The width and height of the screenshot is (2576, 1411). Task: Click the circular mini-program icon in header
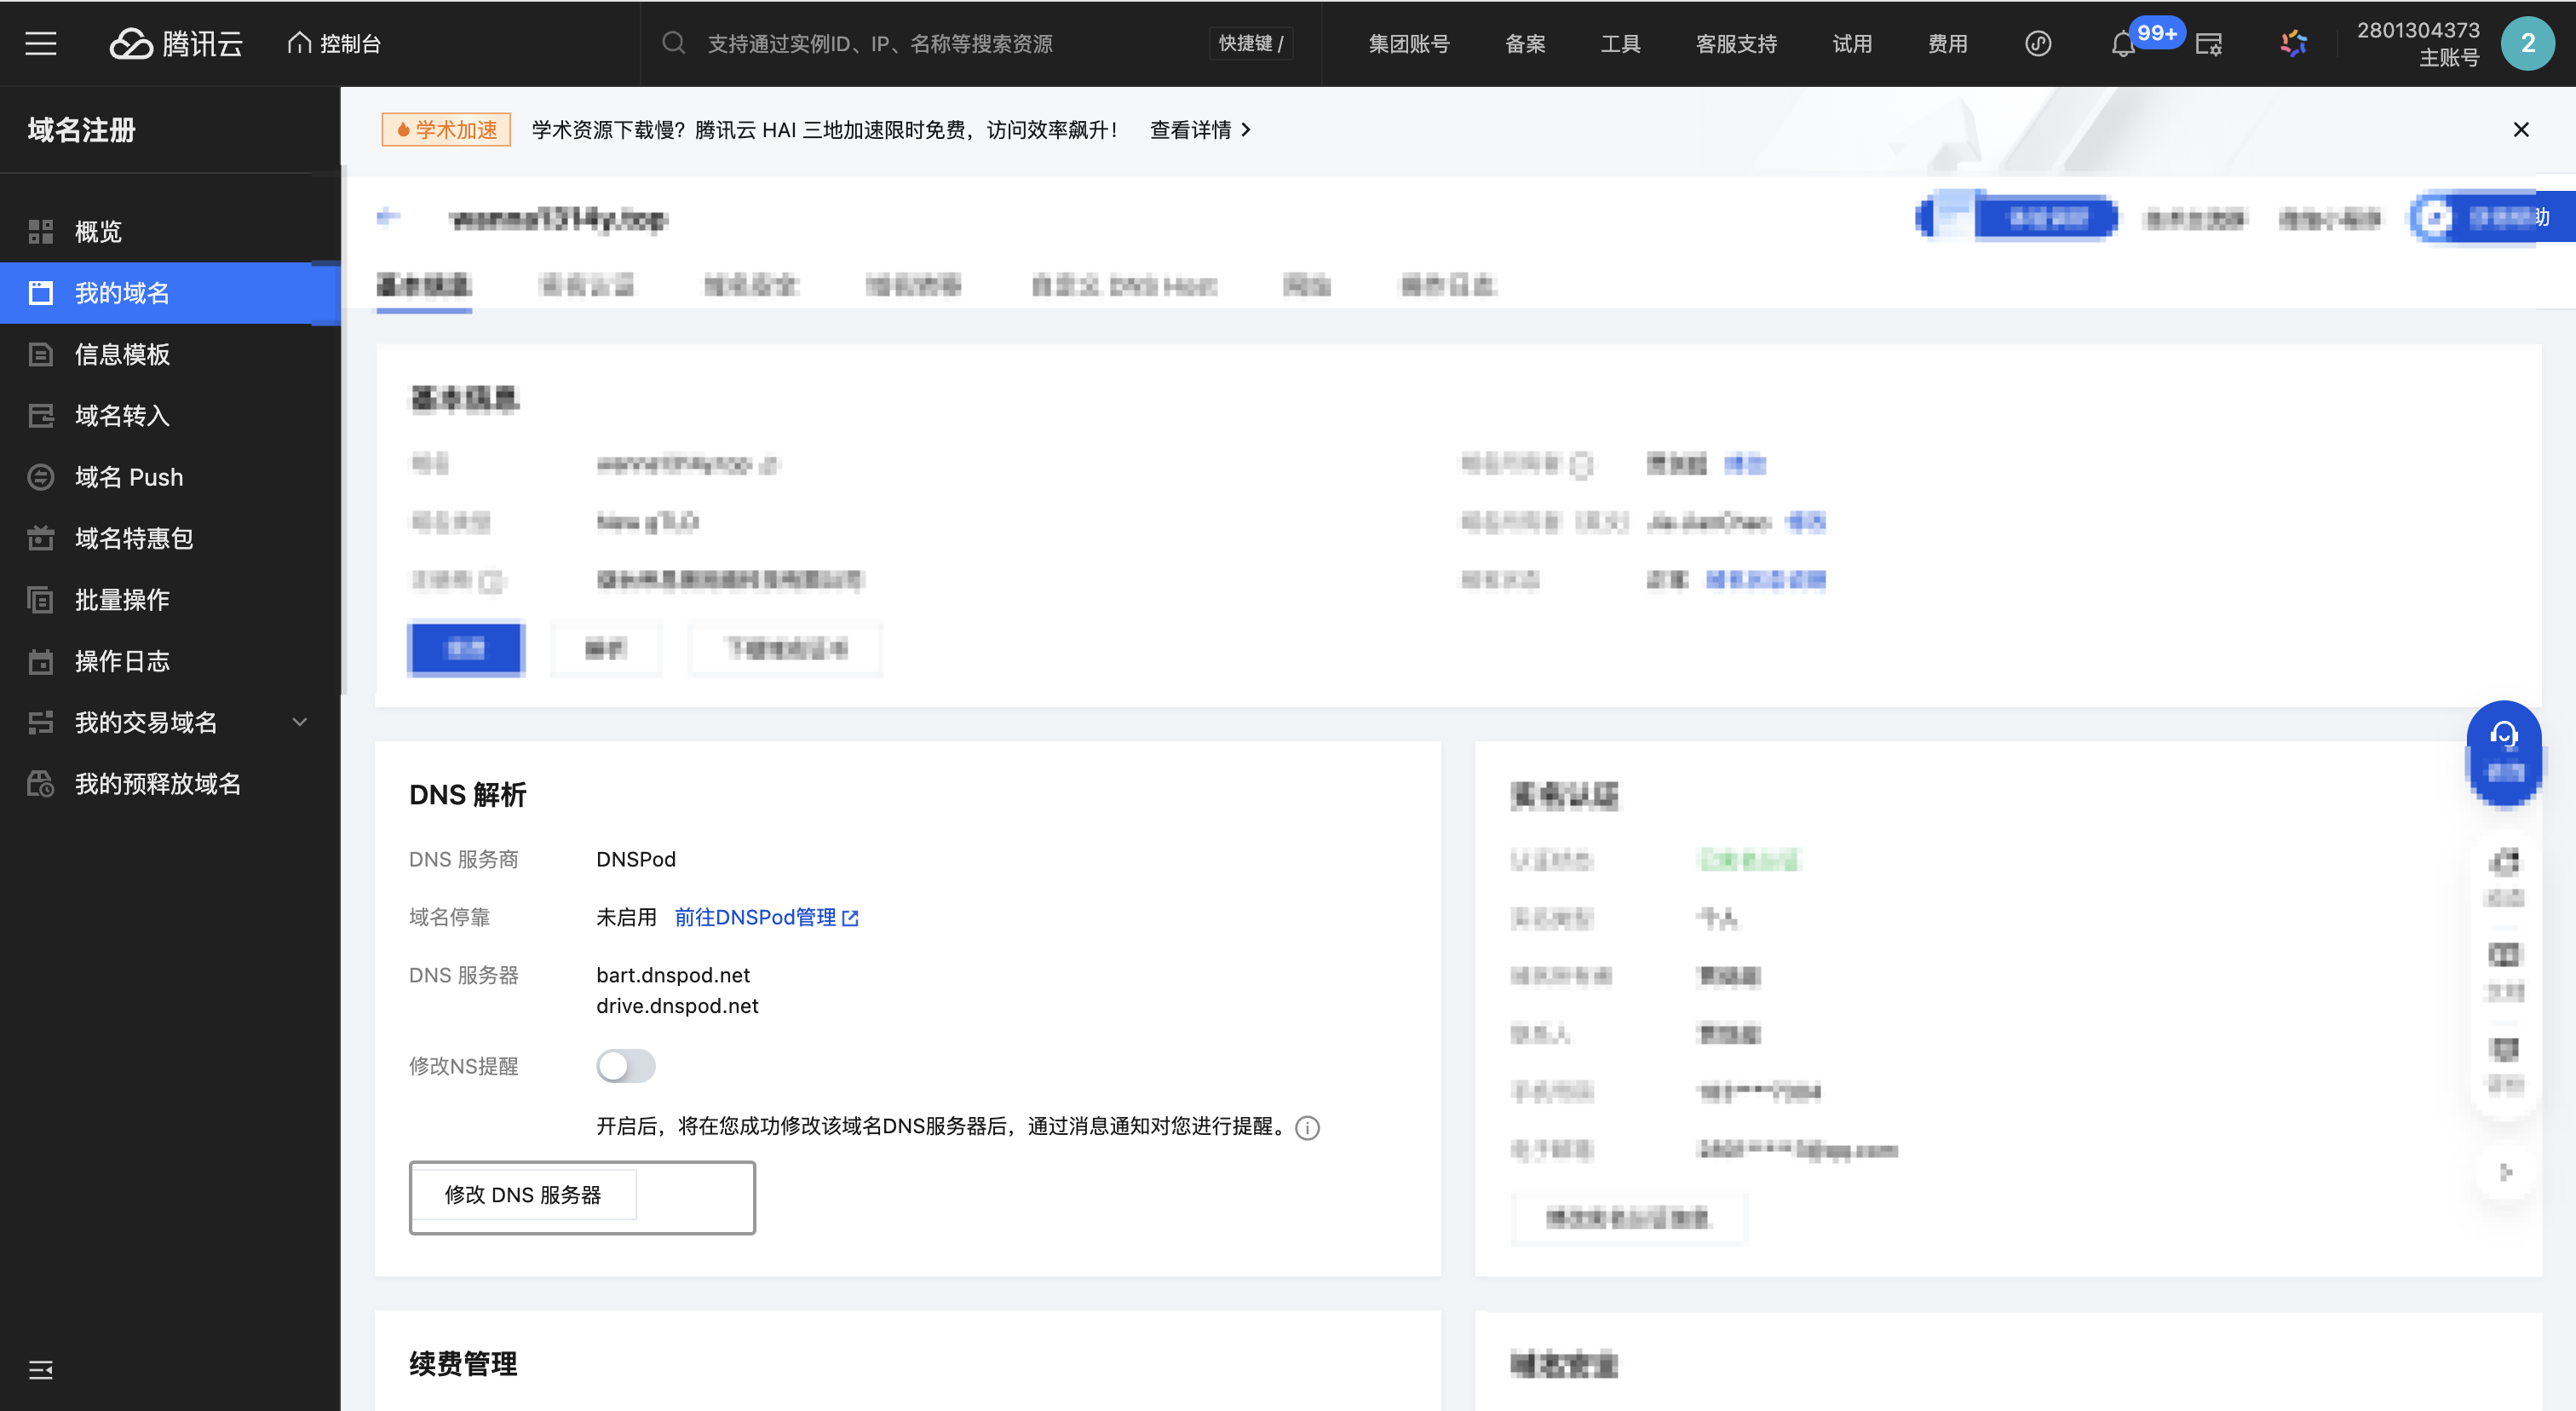2037,43
